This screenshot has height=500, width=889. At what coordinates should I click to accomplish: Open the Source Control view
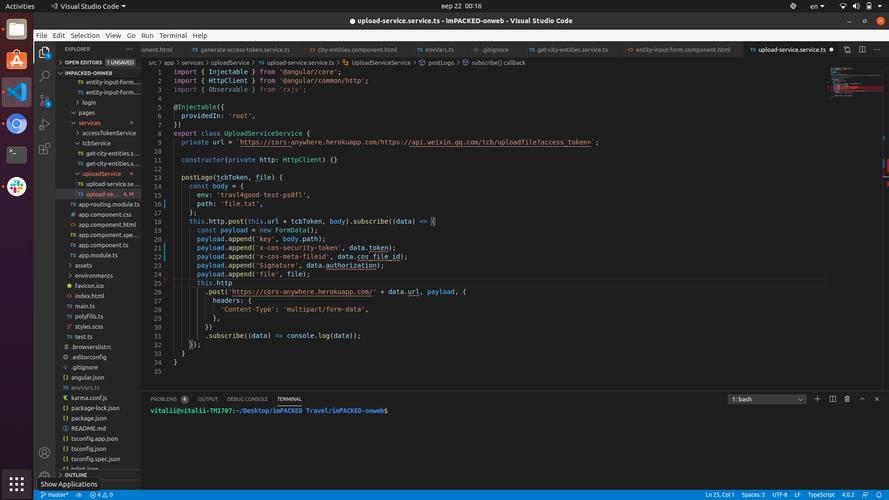click(44, 101)
